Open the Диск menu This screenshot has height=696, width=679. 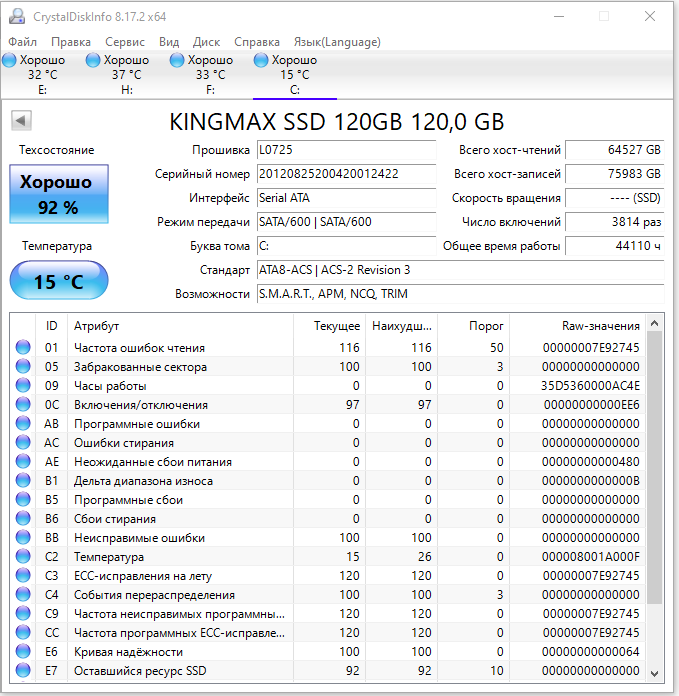pyautogui.click(x=206, y=42)
